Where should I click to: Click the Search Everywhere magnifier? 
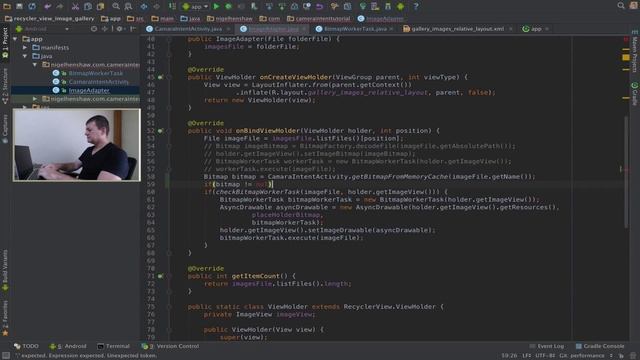coord(621,6)
